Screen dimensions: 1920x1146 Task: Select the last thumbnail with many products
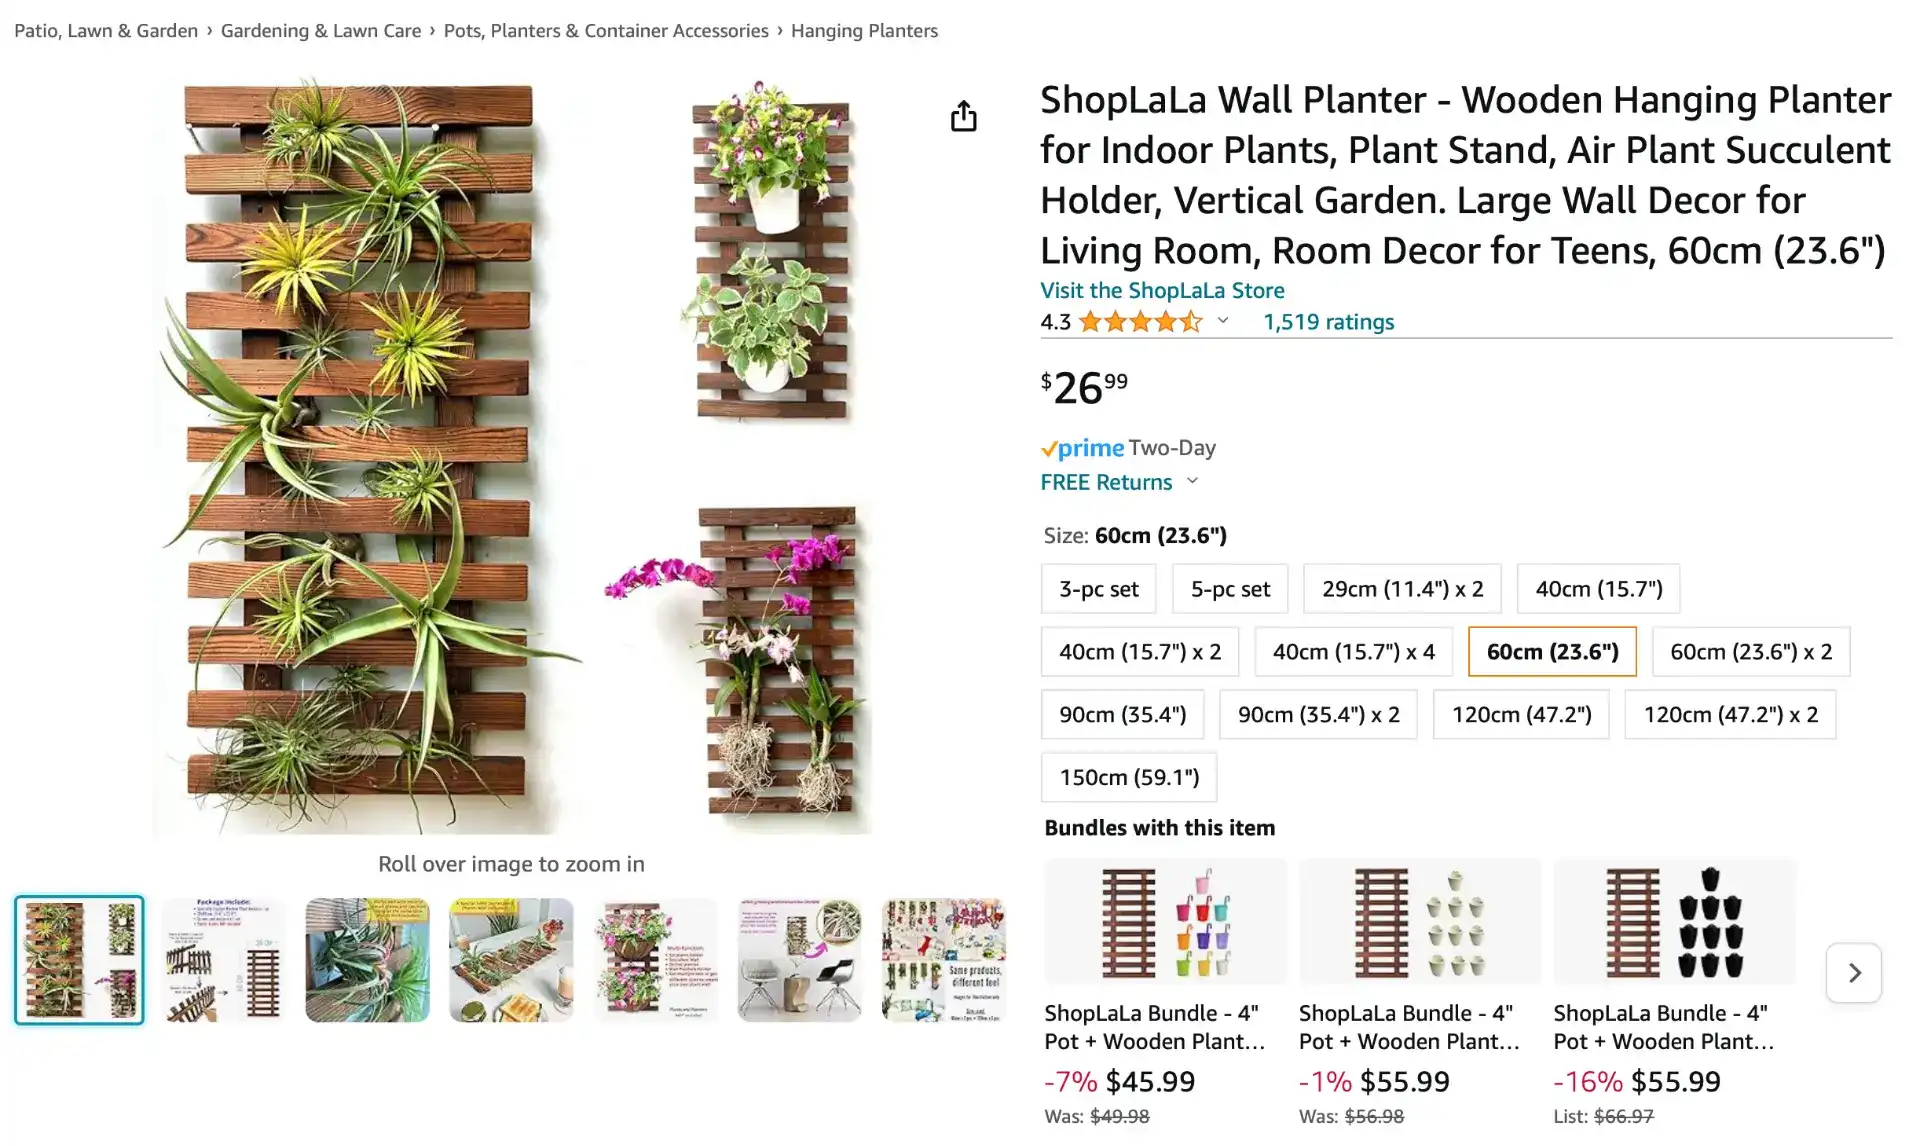click(943, 960)
